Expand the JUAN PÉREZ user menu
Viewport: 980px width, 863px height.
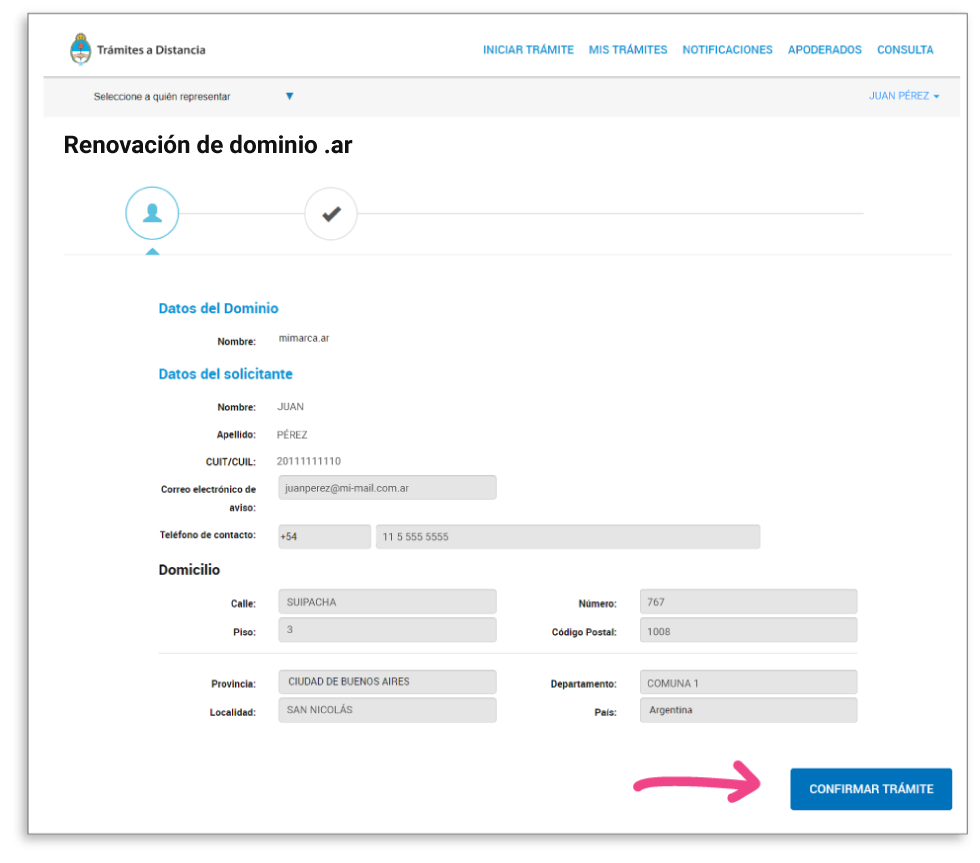(904, 96)
